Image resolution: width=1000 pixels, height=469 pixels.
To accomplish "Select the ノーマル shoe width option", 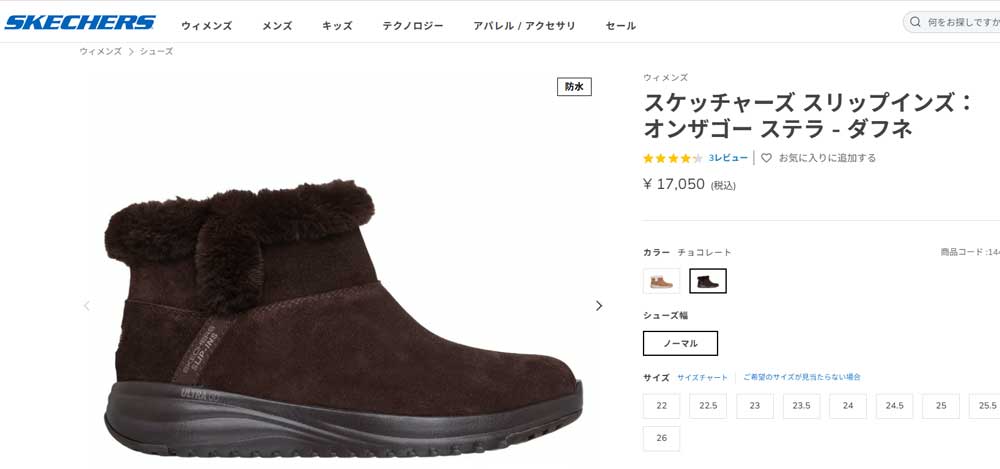I will pyautogui.click(x=680, y=343).
